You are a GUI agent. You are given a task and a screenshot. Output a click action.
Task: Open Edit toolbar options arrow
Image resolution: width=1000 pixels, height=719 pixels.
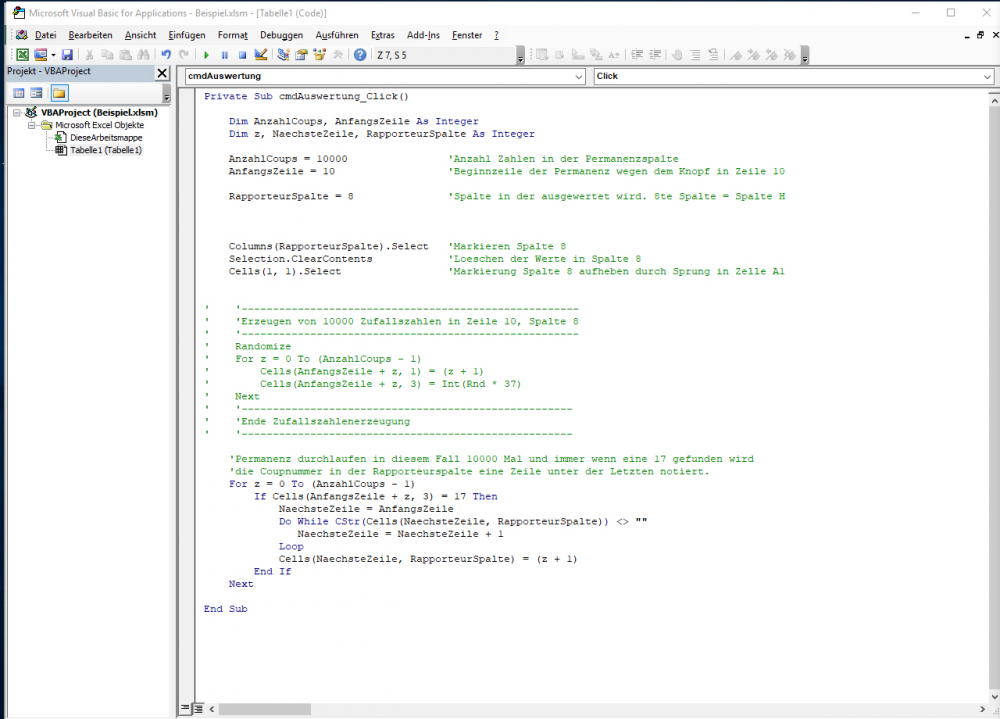805,56
